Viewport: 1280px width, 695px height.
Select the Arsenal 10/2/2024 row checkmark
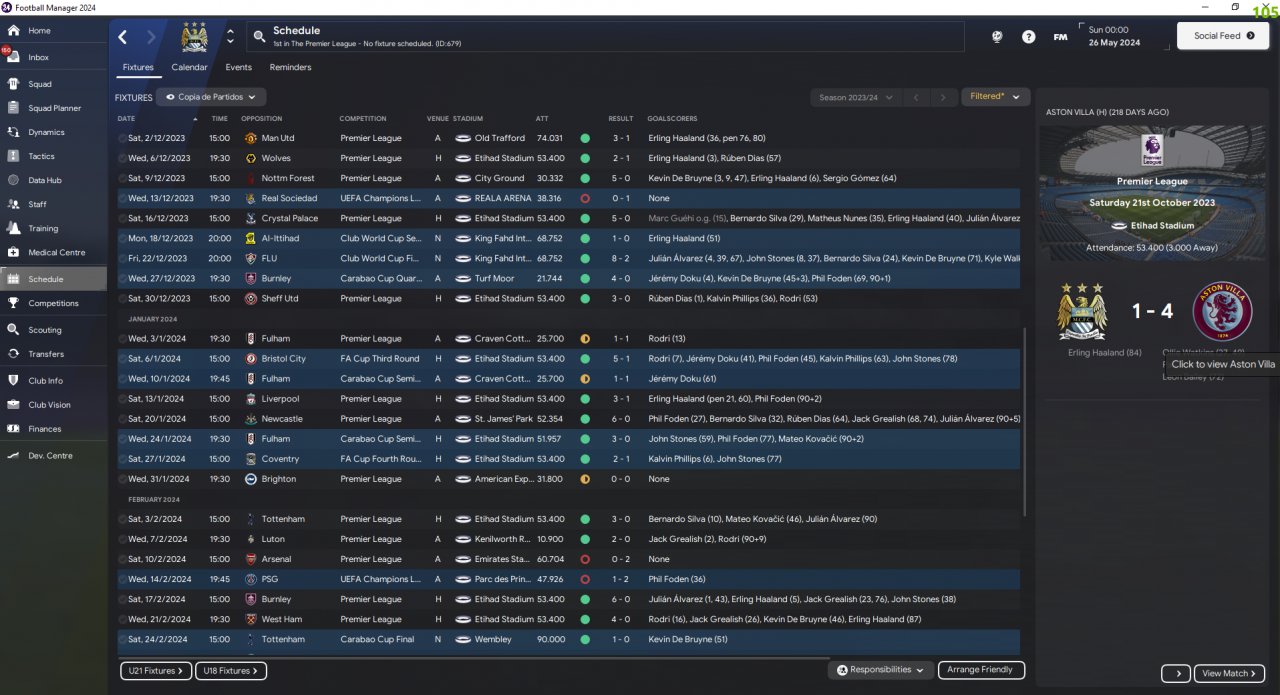122,559
